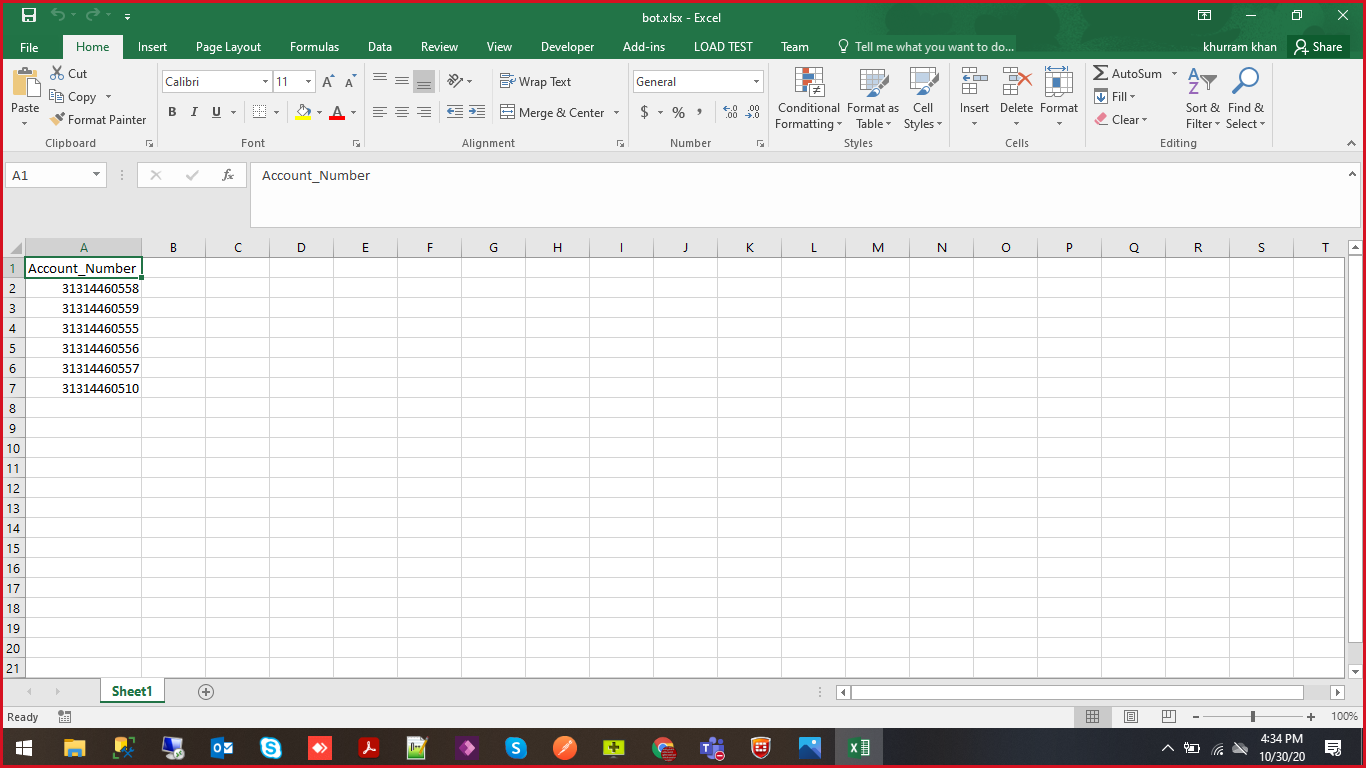Viewport: 1366px width, 768px height.
Task: Click the Format as Table icon
Action: coord(872,83)
